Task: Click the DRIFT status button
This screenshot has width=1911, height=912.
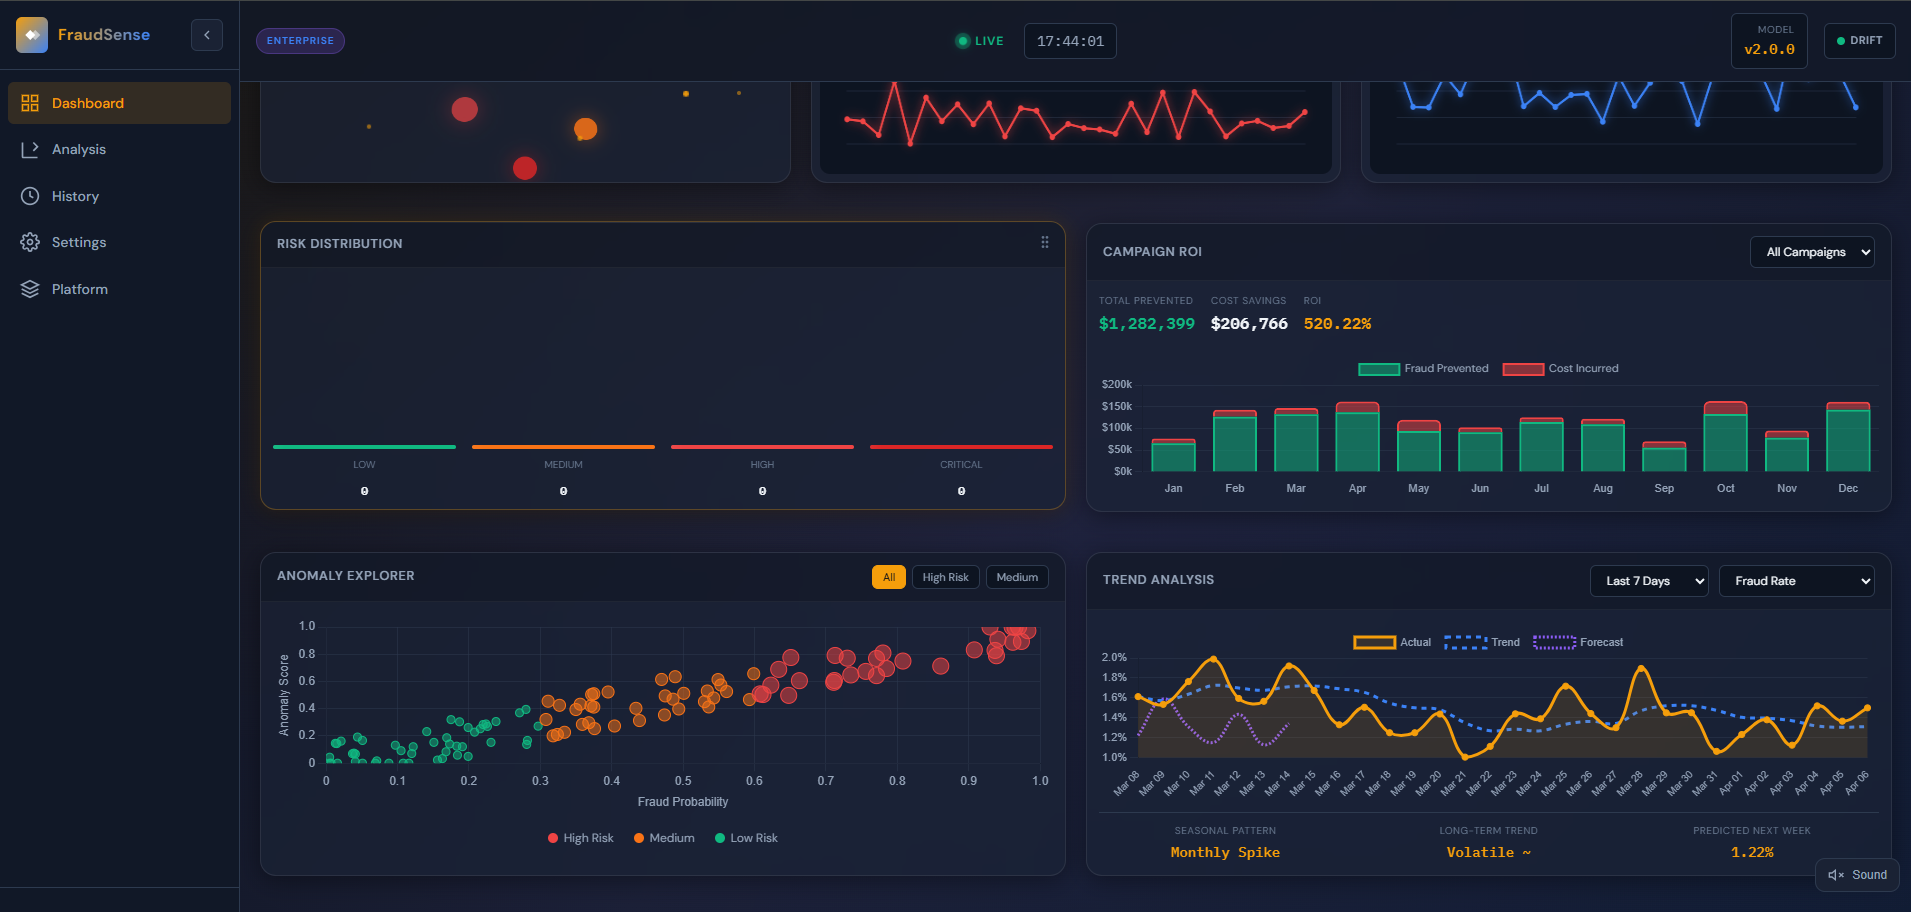Action: [x=1859, y=41]
